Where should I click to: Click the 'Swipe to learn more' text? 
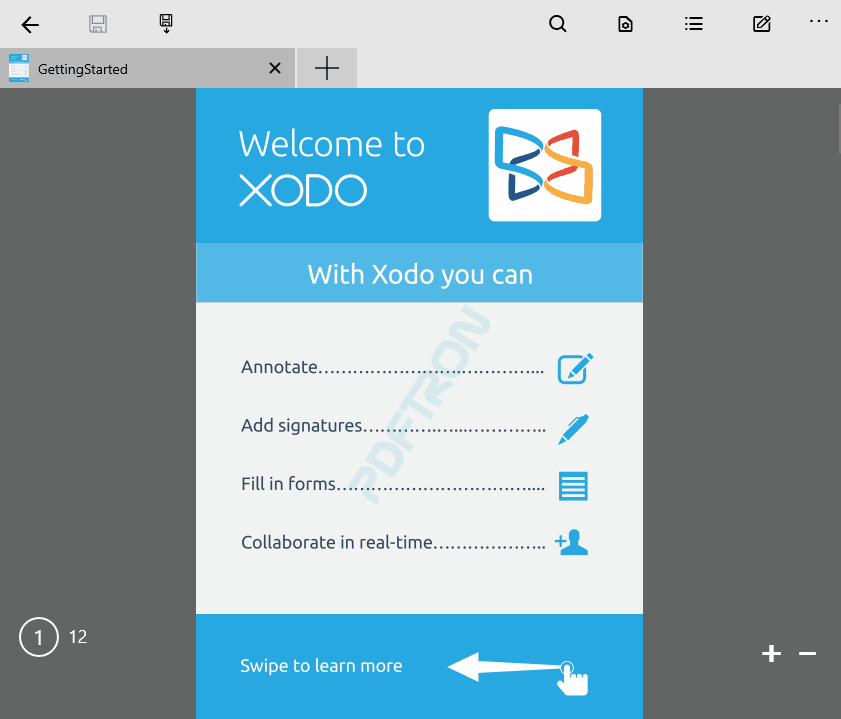click(x=321, y=666)
